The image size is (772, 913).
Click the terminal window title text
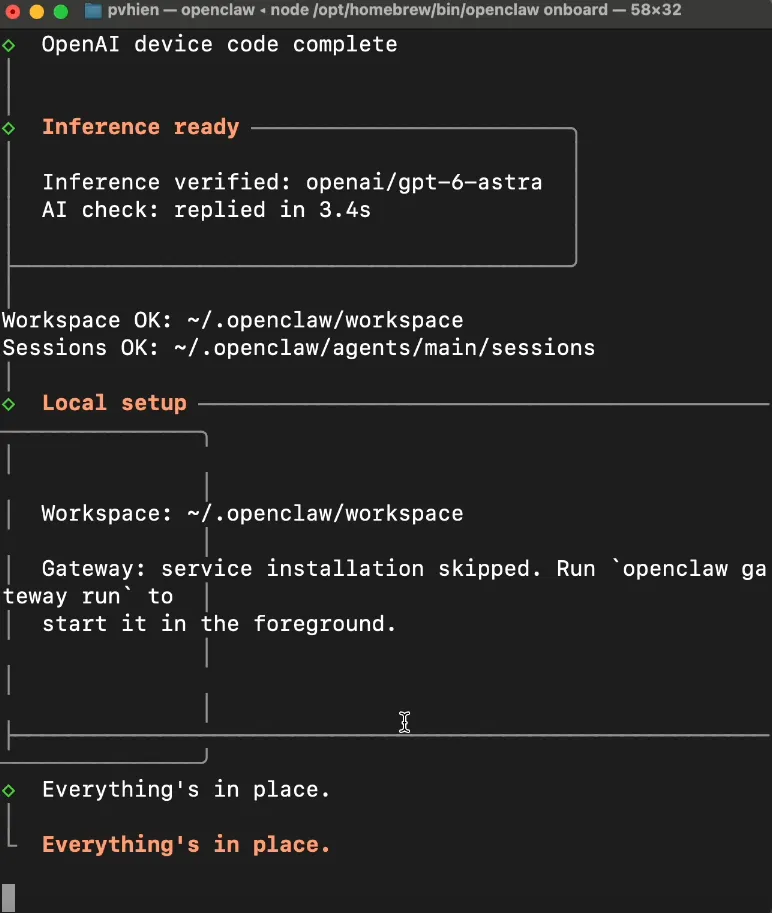tap(394, 10)
